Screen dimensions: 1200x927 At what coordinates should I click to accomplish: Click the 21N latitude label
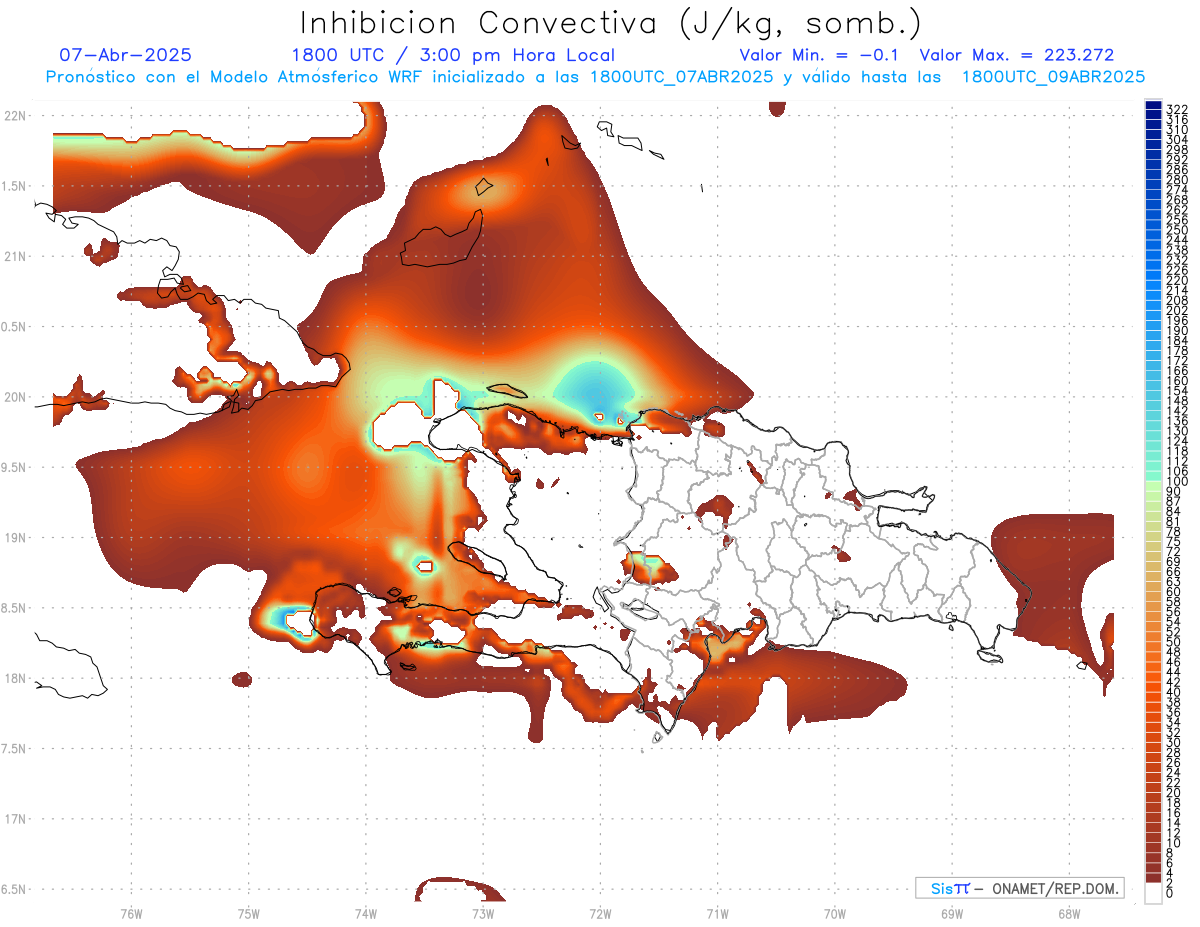15,257
